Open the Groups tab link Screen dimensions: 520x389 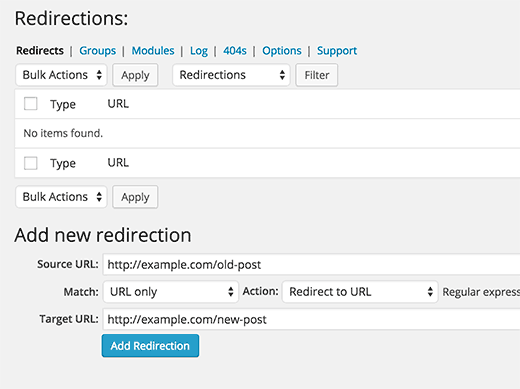pos(97,51)
